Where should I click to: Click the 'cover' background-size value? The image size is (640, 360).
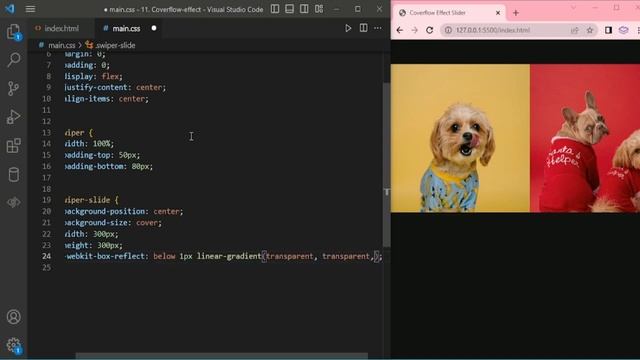click(x=147, y=222)
